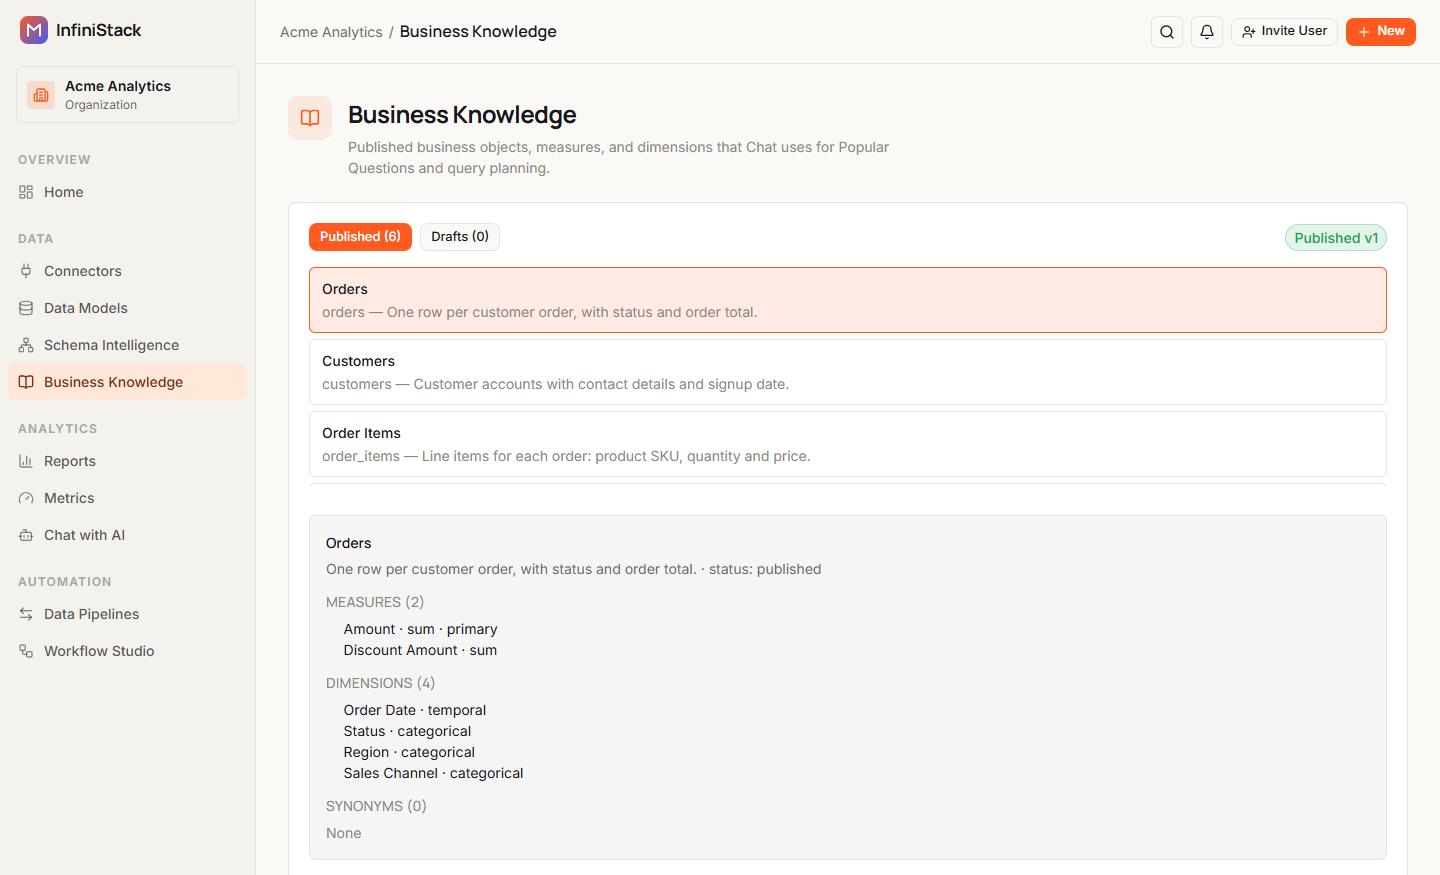Screen dimensions: 1440x875
Task: Click the Acme Analytics organization icon
Action: pos(41,95)
